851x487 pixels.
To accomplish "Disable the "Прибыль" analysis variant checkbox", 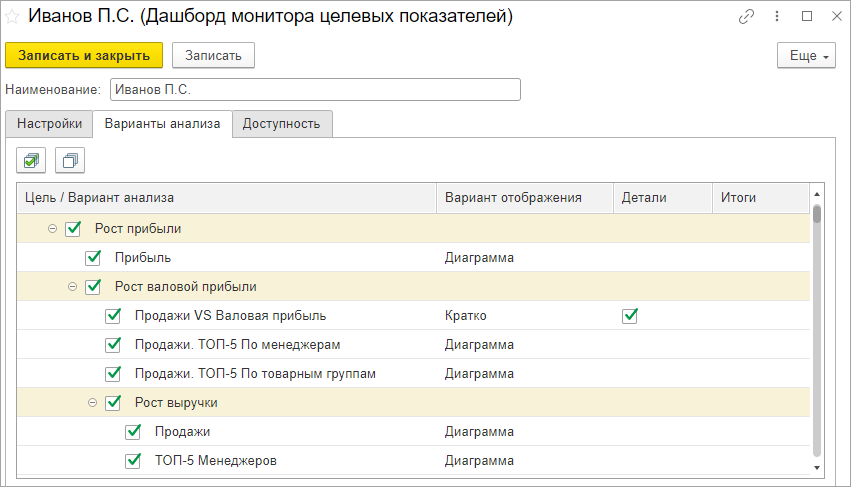I will pos(94,258).
